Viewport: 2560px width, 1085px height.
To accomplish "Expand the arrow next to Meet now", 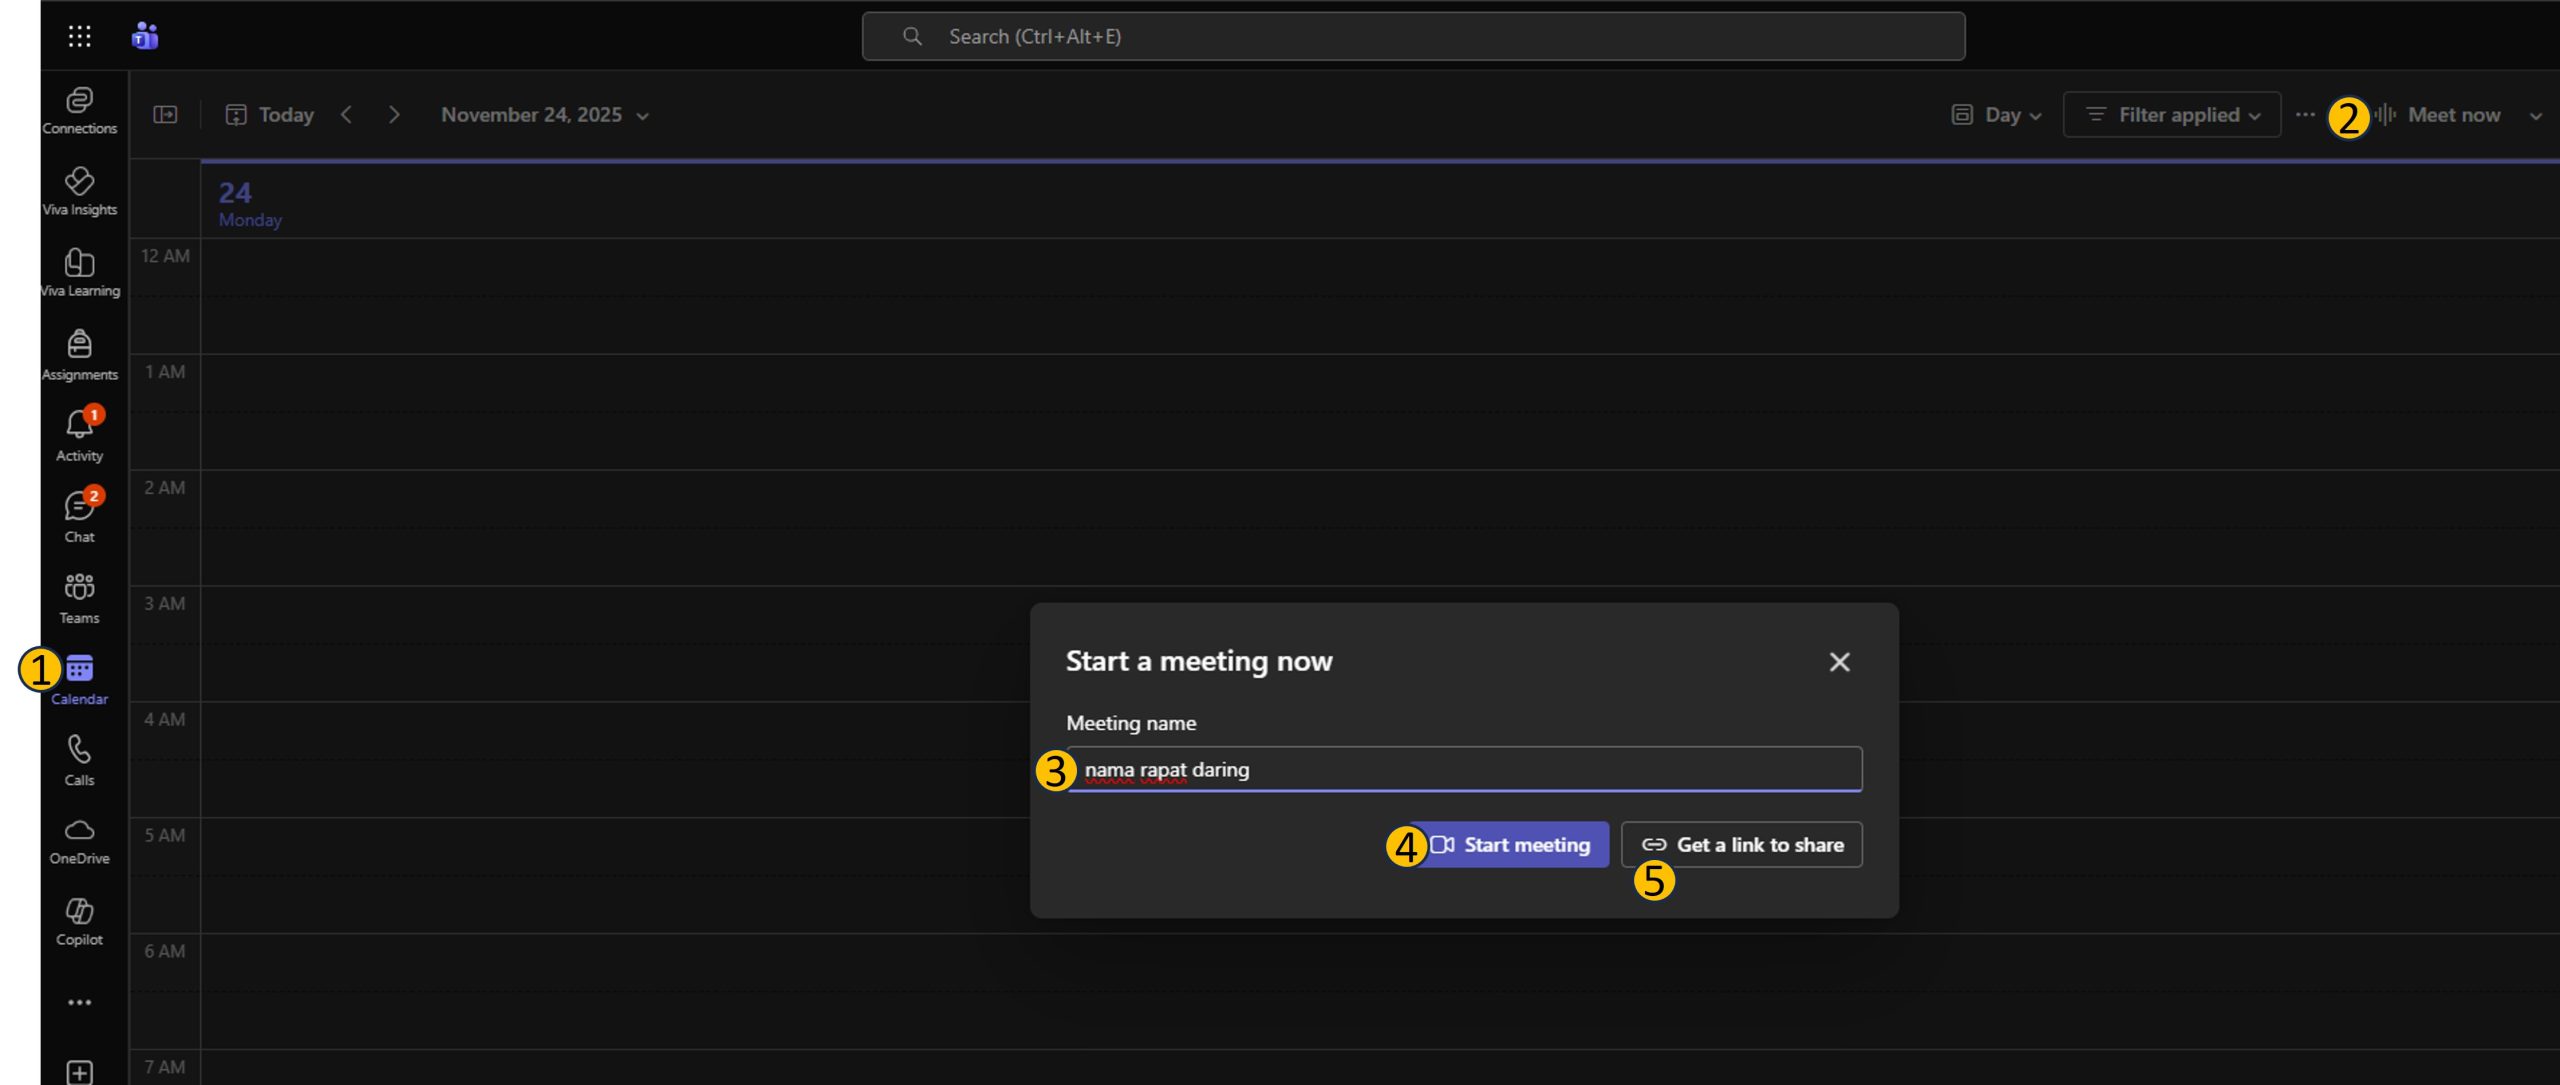I will 2535,116.
